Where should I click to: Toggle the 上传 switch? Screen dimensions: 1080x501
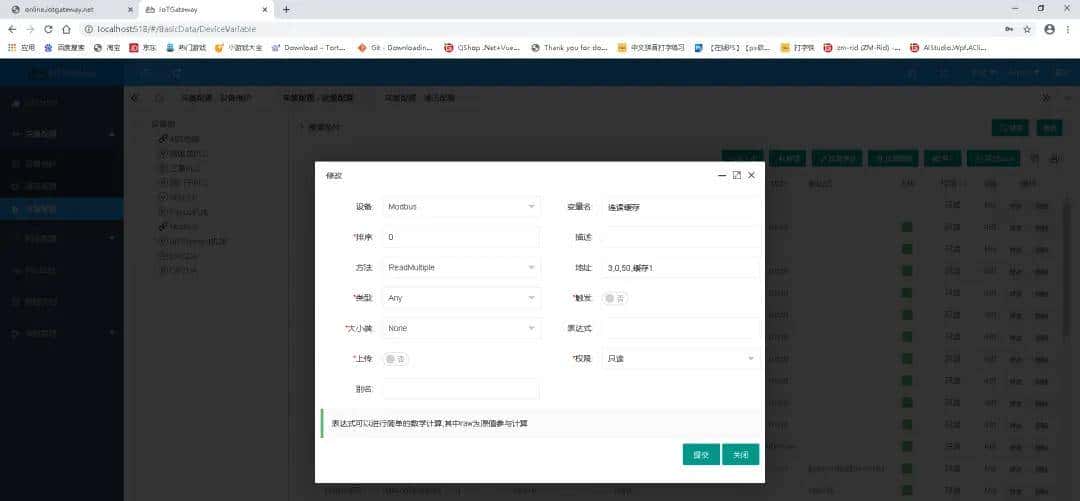click(395, 359)
